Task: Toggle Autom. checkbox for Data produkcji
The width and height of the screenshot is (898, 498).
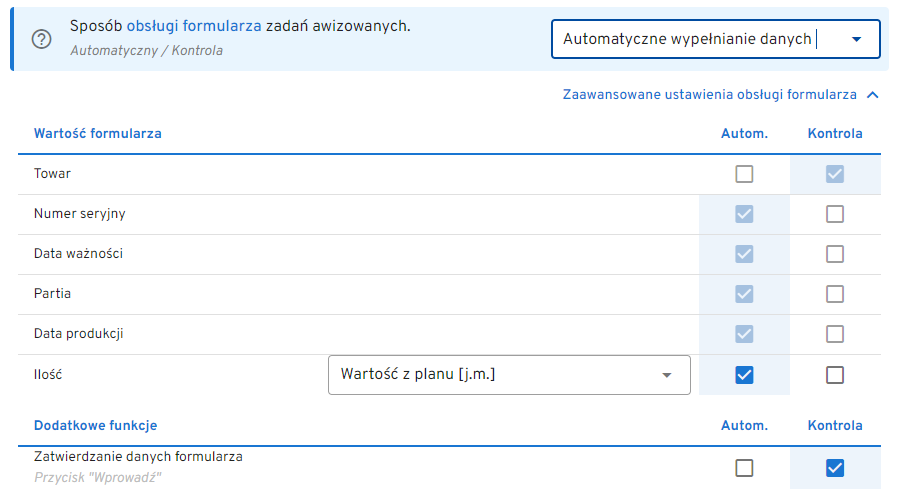Action: pyautogui.click(x=744, y=334)
